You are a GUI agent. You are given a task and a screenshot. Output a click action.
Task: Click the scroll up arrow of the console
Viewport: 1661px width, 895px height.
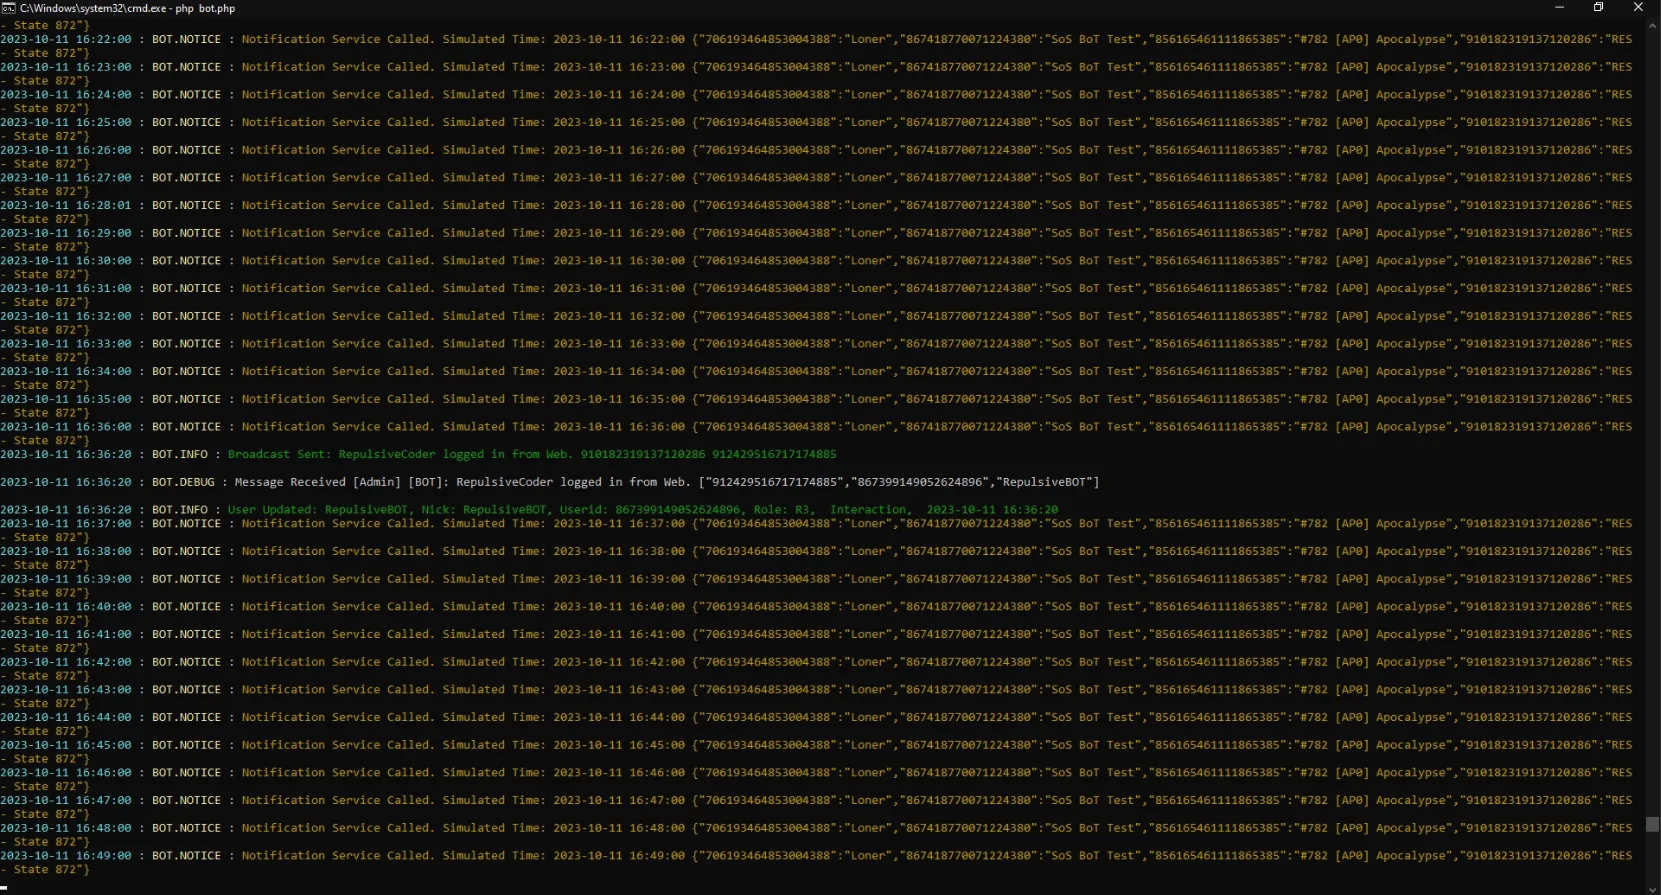[x=1652, y=24]
